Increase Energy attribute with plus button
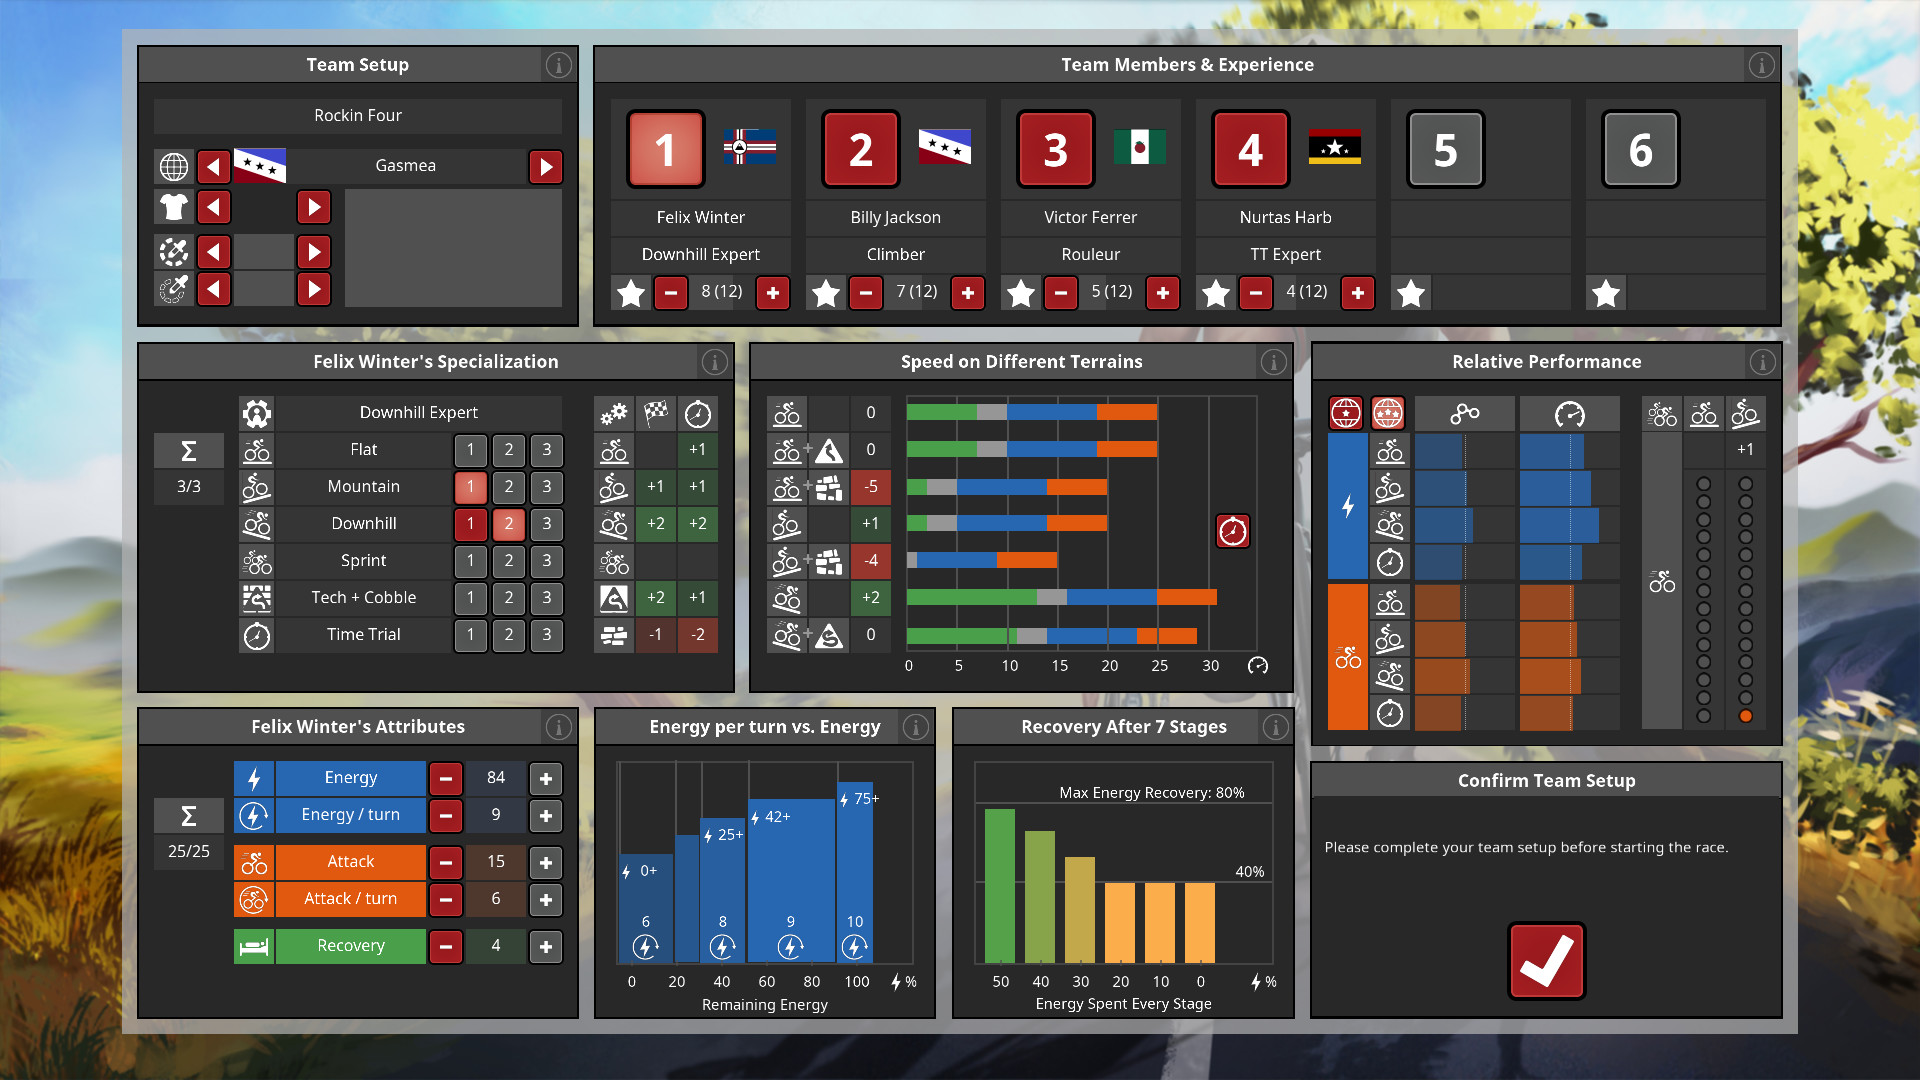 (546, 778)
